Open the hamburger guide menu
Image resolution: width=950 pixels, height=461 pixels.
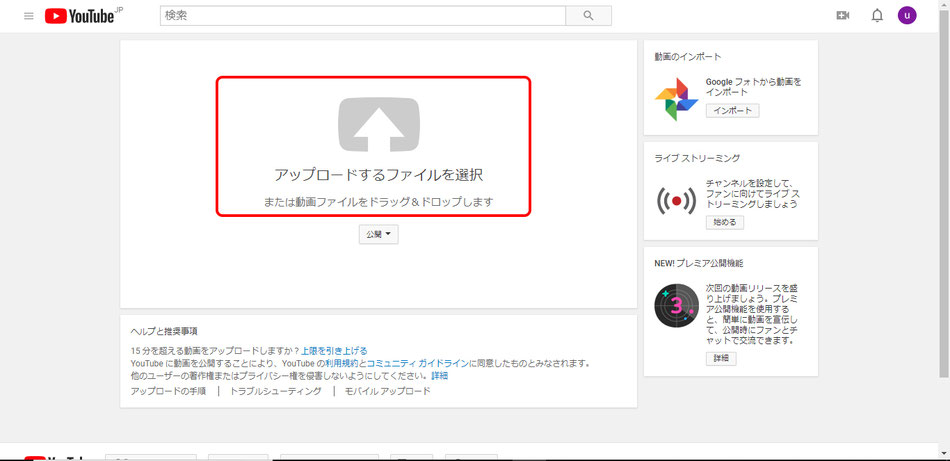click(28, 16)
